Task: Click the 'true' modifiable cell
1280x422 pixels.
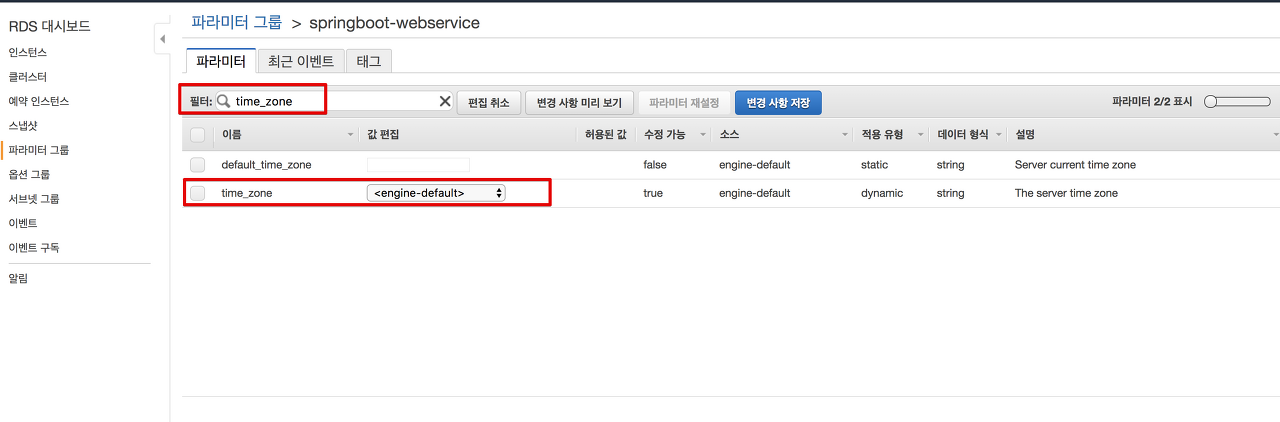Action: pos(653,193)
